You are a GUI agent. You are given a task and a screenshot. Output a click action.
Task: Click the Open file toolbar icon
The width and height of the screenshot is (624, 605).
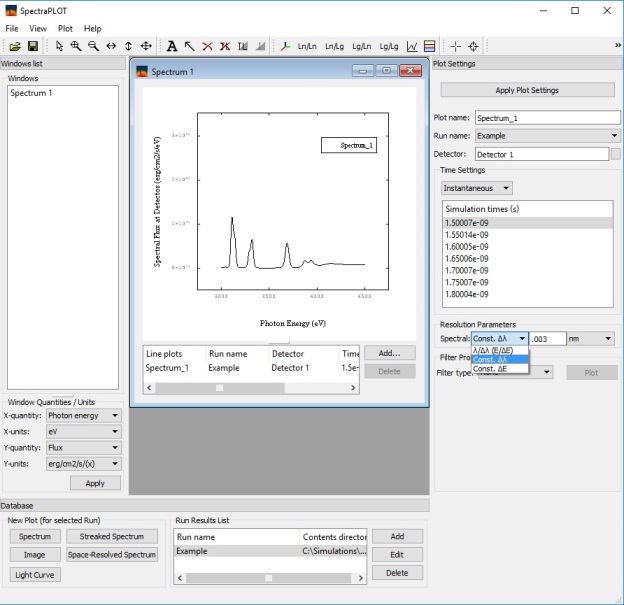[x=15, y=46]
